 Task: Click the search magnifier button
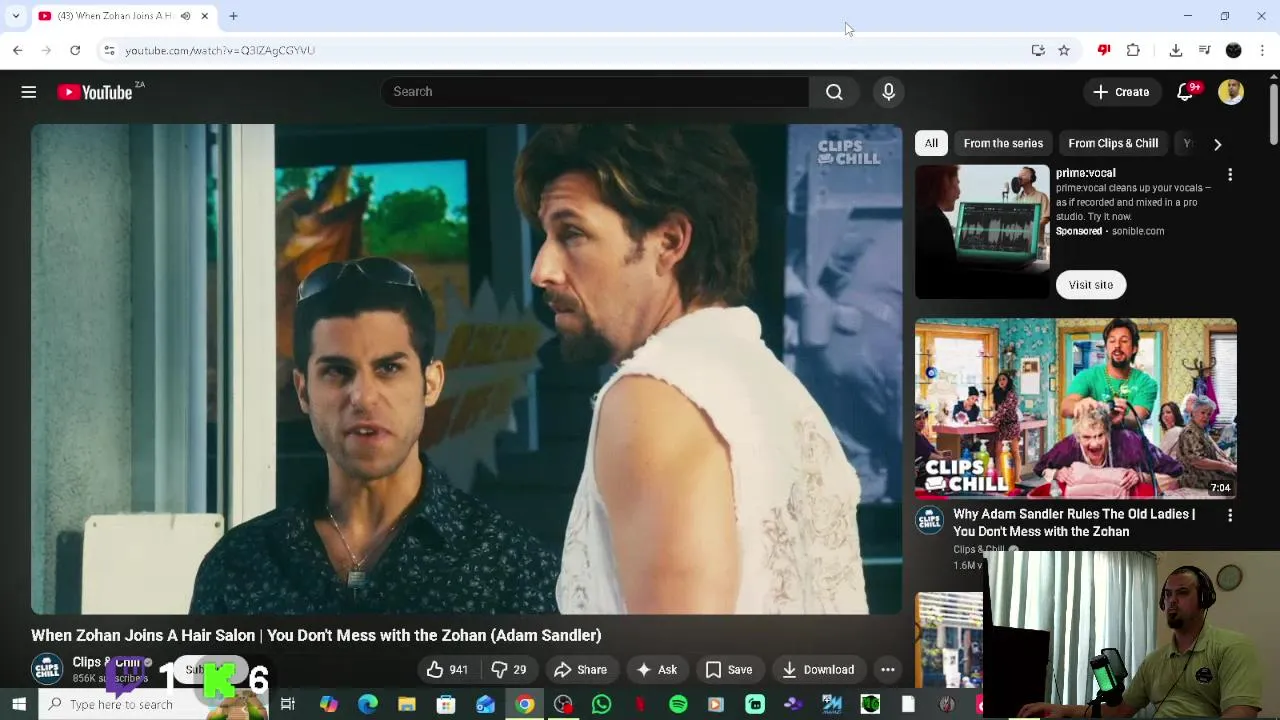834,92
